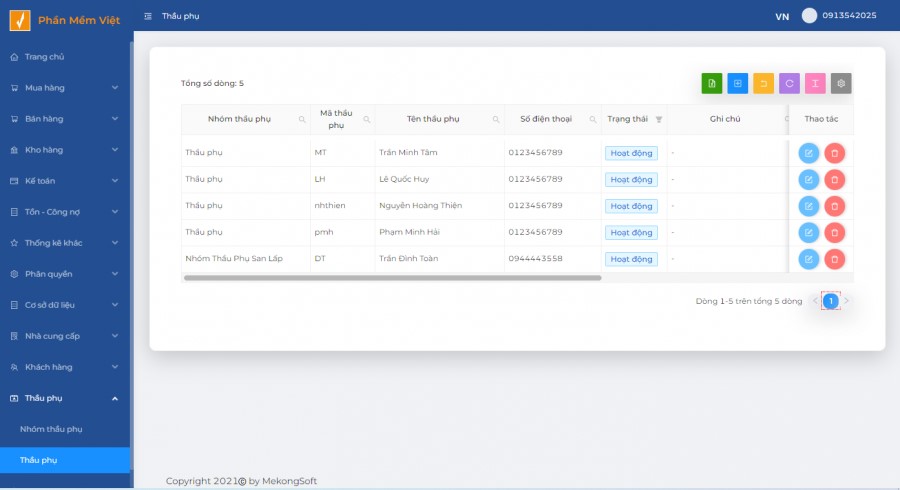Expand the Tồn - Công nợ menu
Viewport: 900px width, 490px height.
[65, 212]
